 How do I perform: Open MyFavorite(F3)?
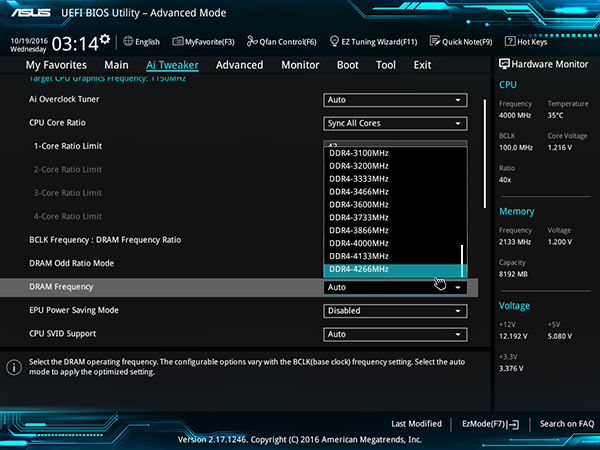(204, 41)
